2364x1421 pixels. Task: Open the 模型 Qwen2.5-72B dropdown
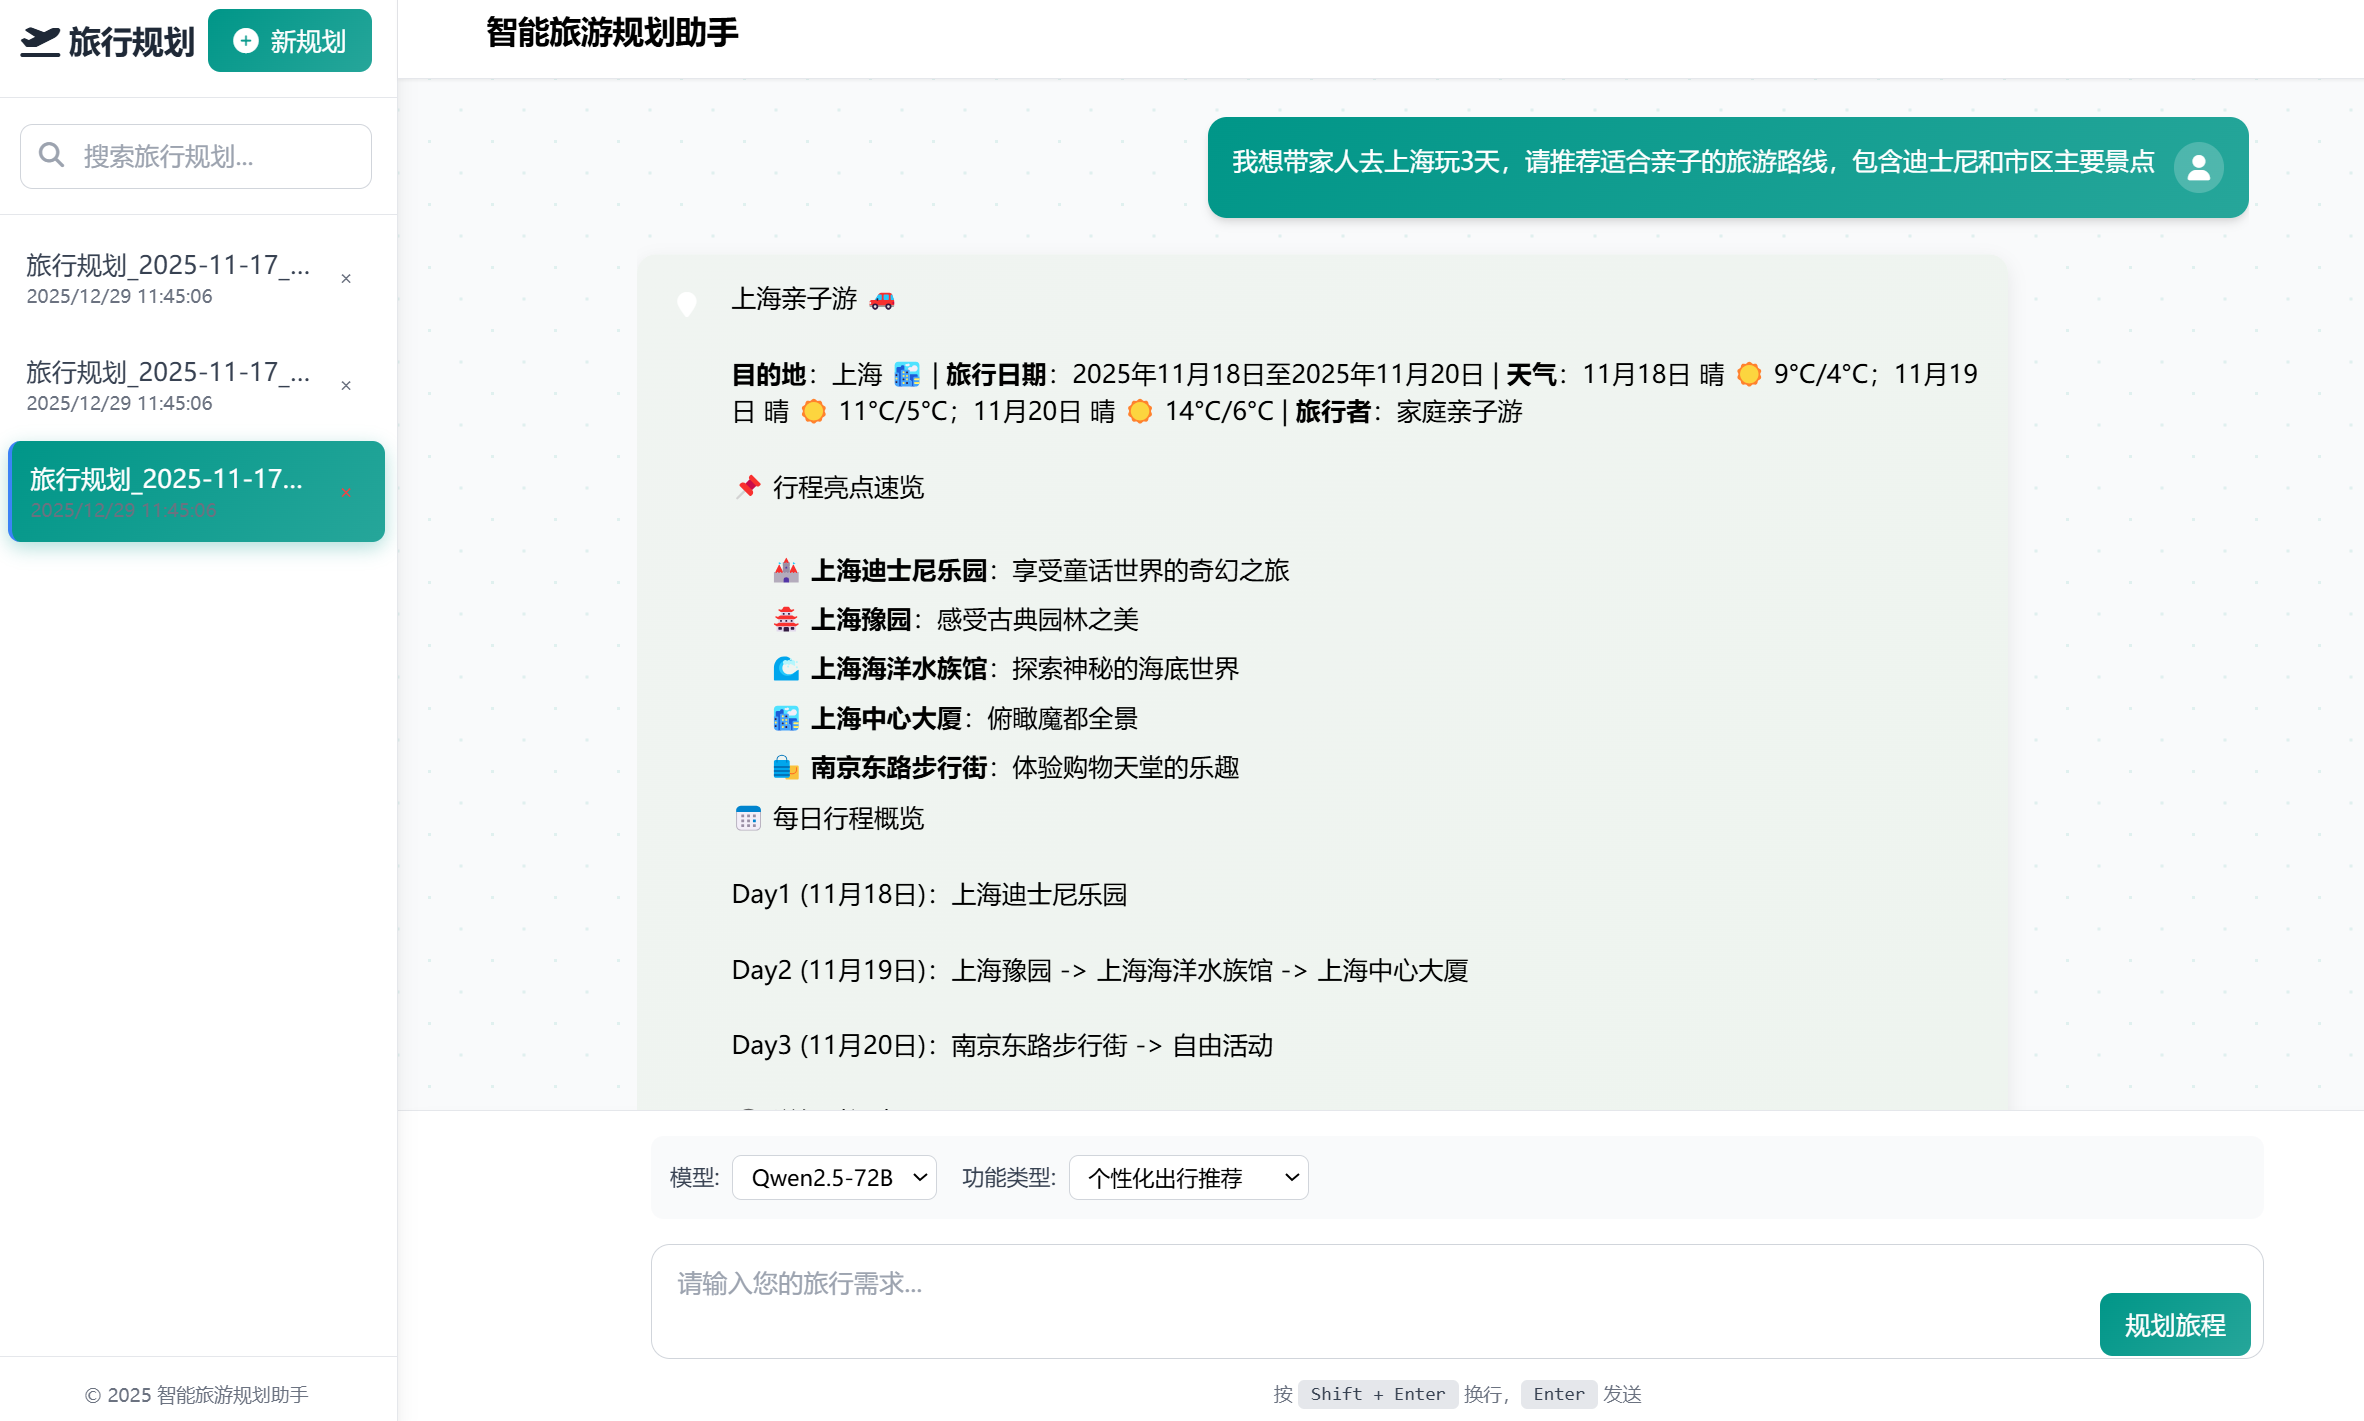(834, 1177)
